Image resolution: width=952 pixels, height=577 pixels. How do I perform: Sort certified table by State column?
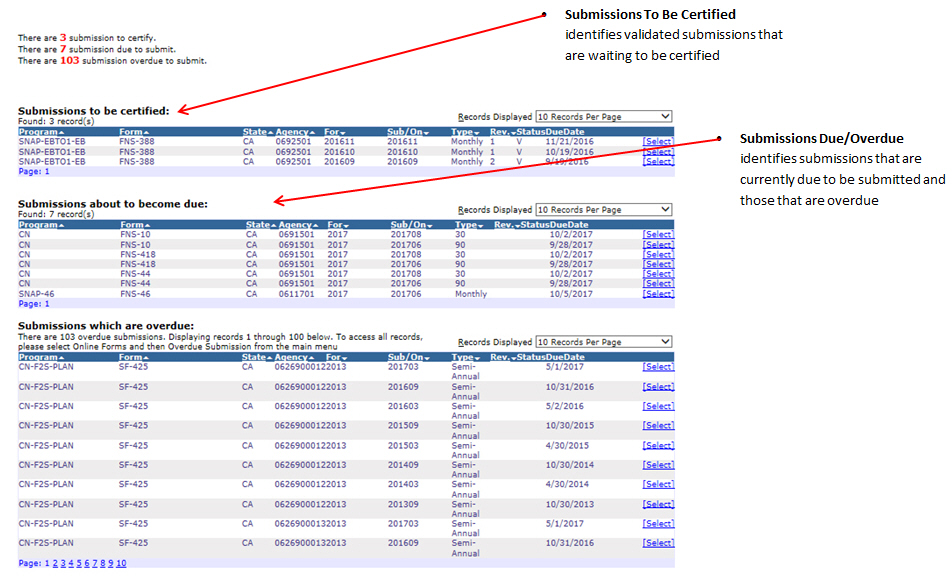[257, 132]
